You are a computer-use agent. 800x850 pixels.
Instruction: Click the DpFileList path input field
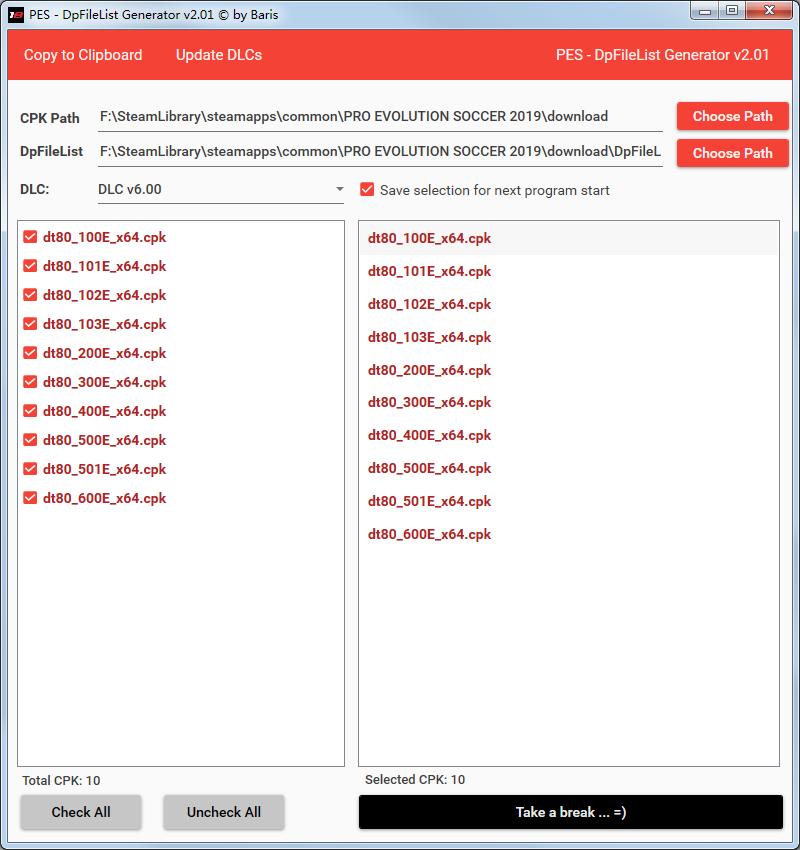click(x=380, y=151)
